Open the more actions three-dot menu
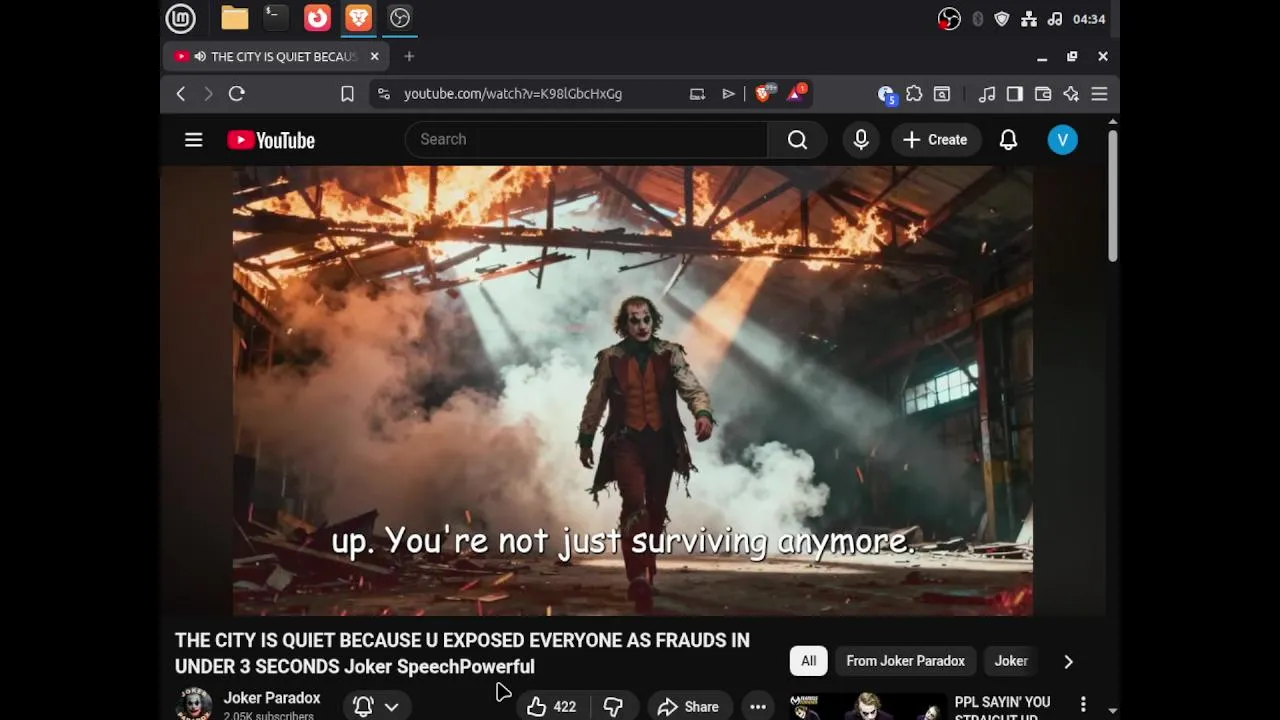 click(x=758, y=707)
